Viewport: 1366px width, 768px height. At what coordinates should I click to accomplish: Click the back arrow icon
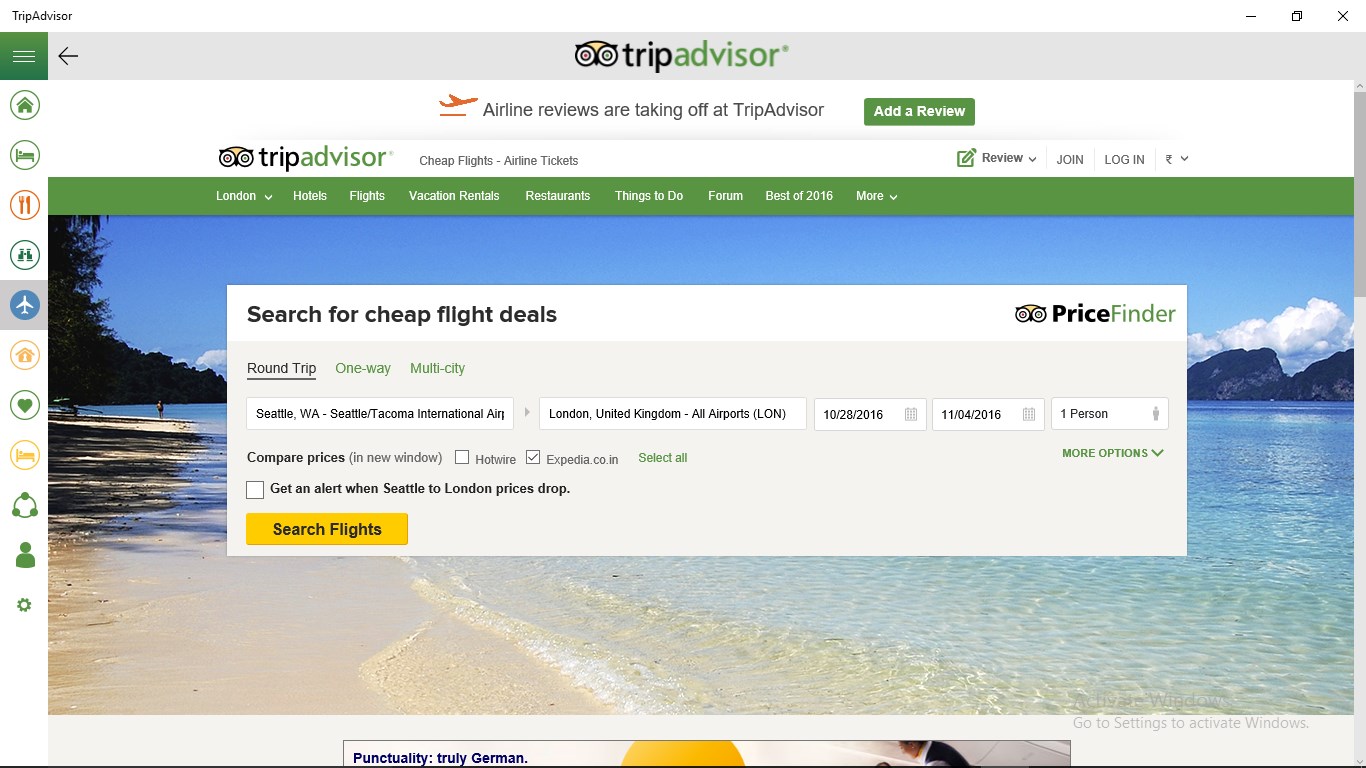[68, 56]
